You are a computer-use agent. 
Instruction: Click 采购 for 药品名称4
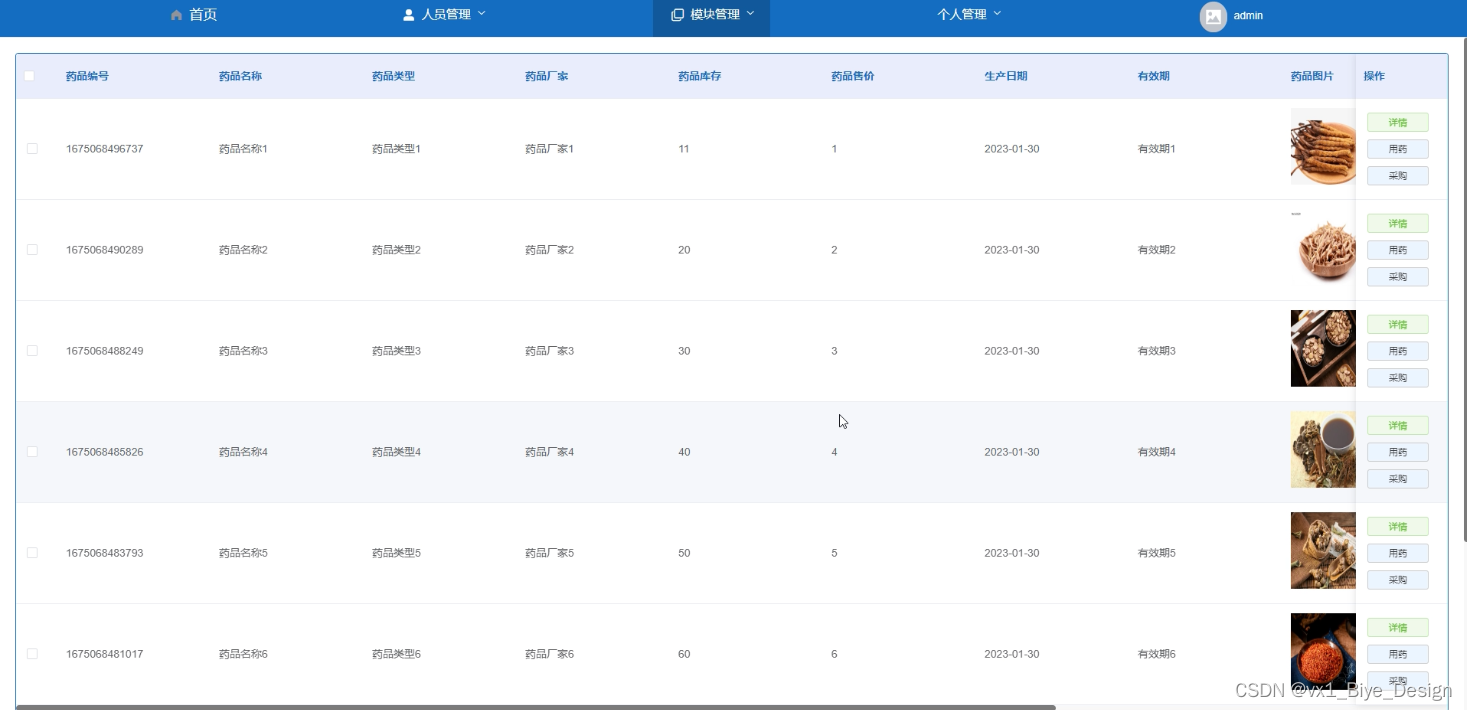tap(1398, 479)
